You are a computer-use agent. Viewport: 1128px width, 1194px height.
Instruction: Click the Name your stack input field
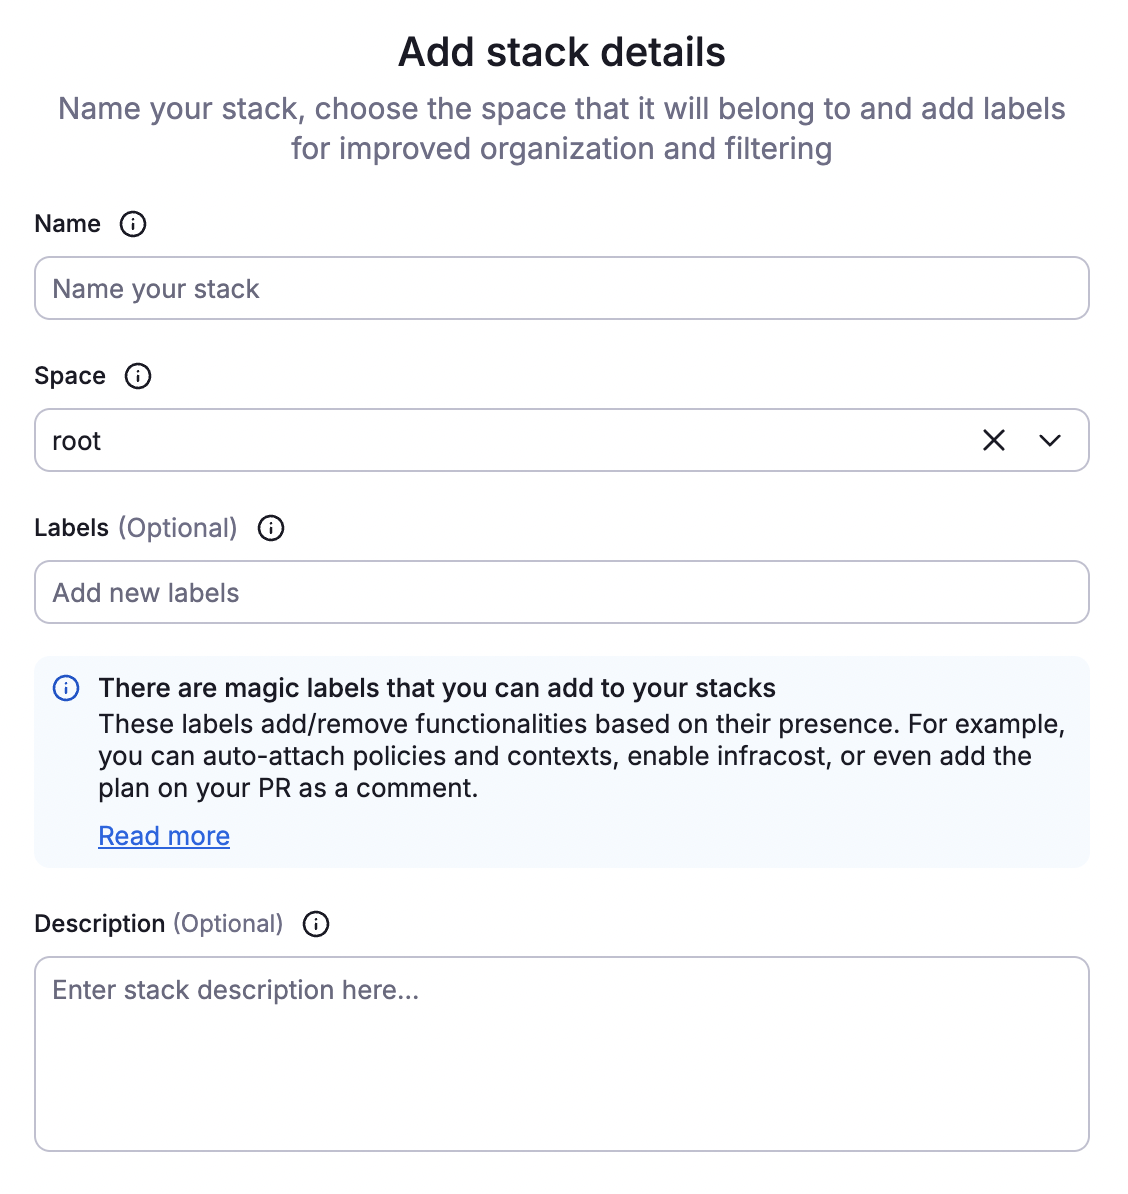click(x=562, y=288)
